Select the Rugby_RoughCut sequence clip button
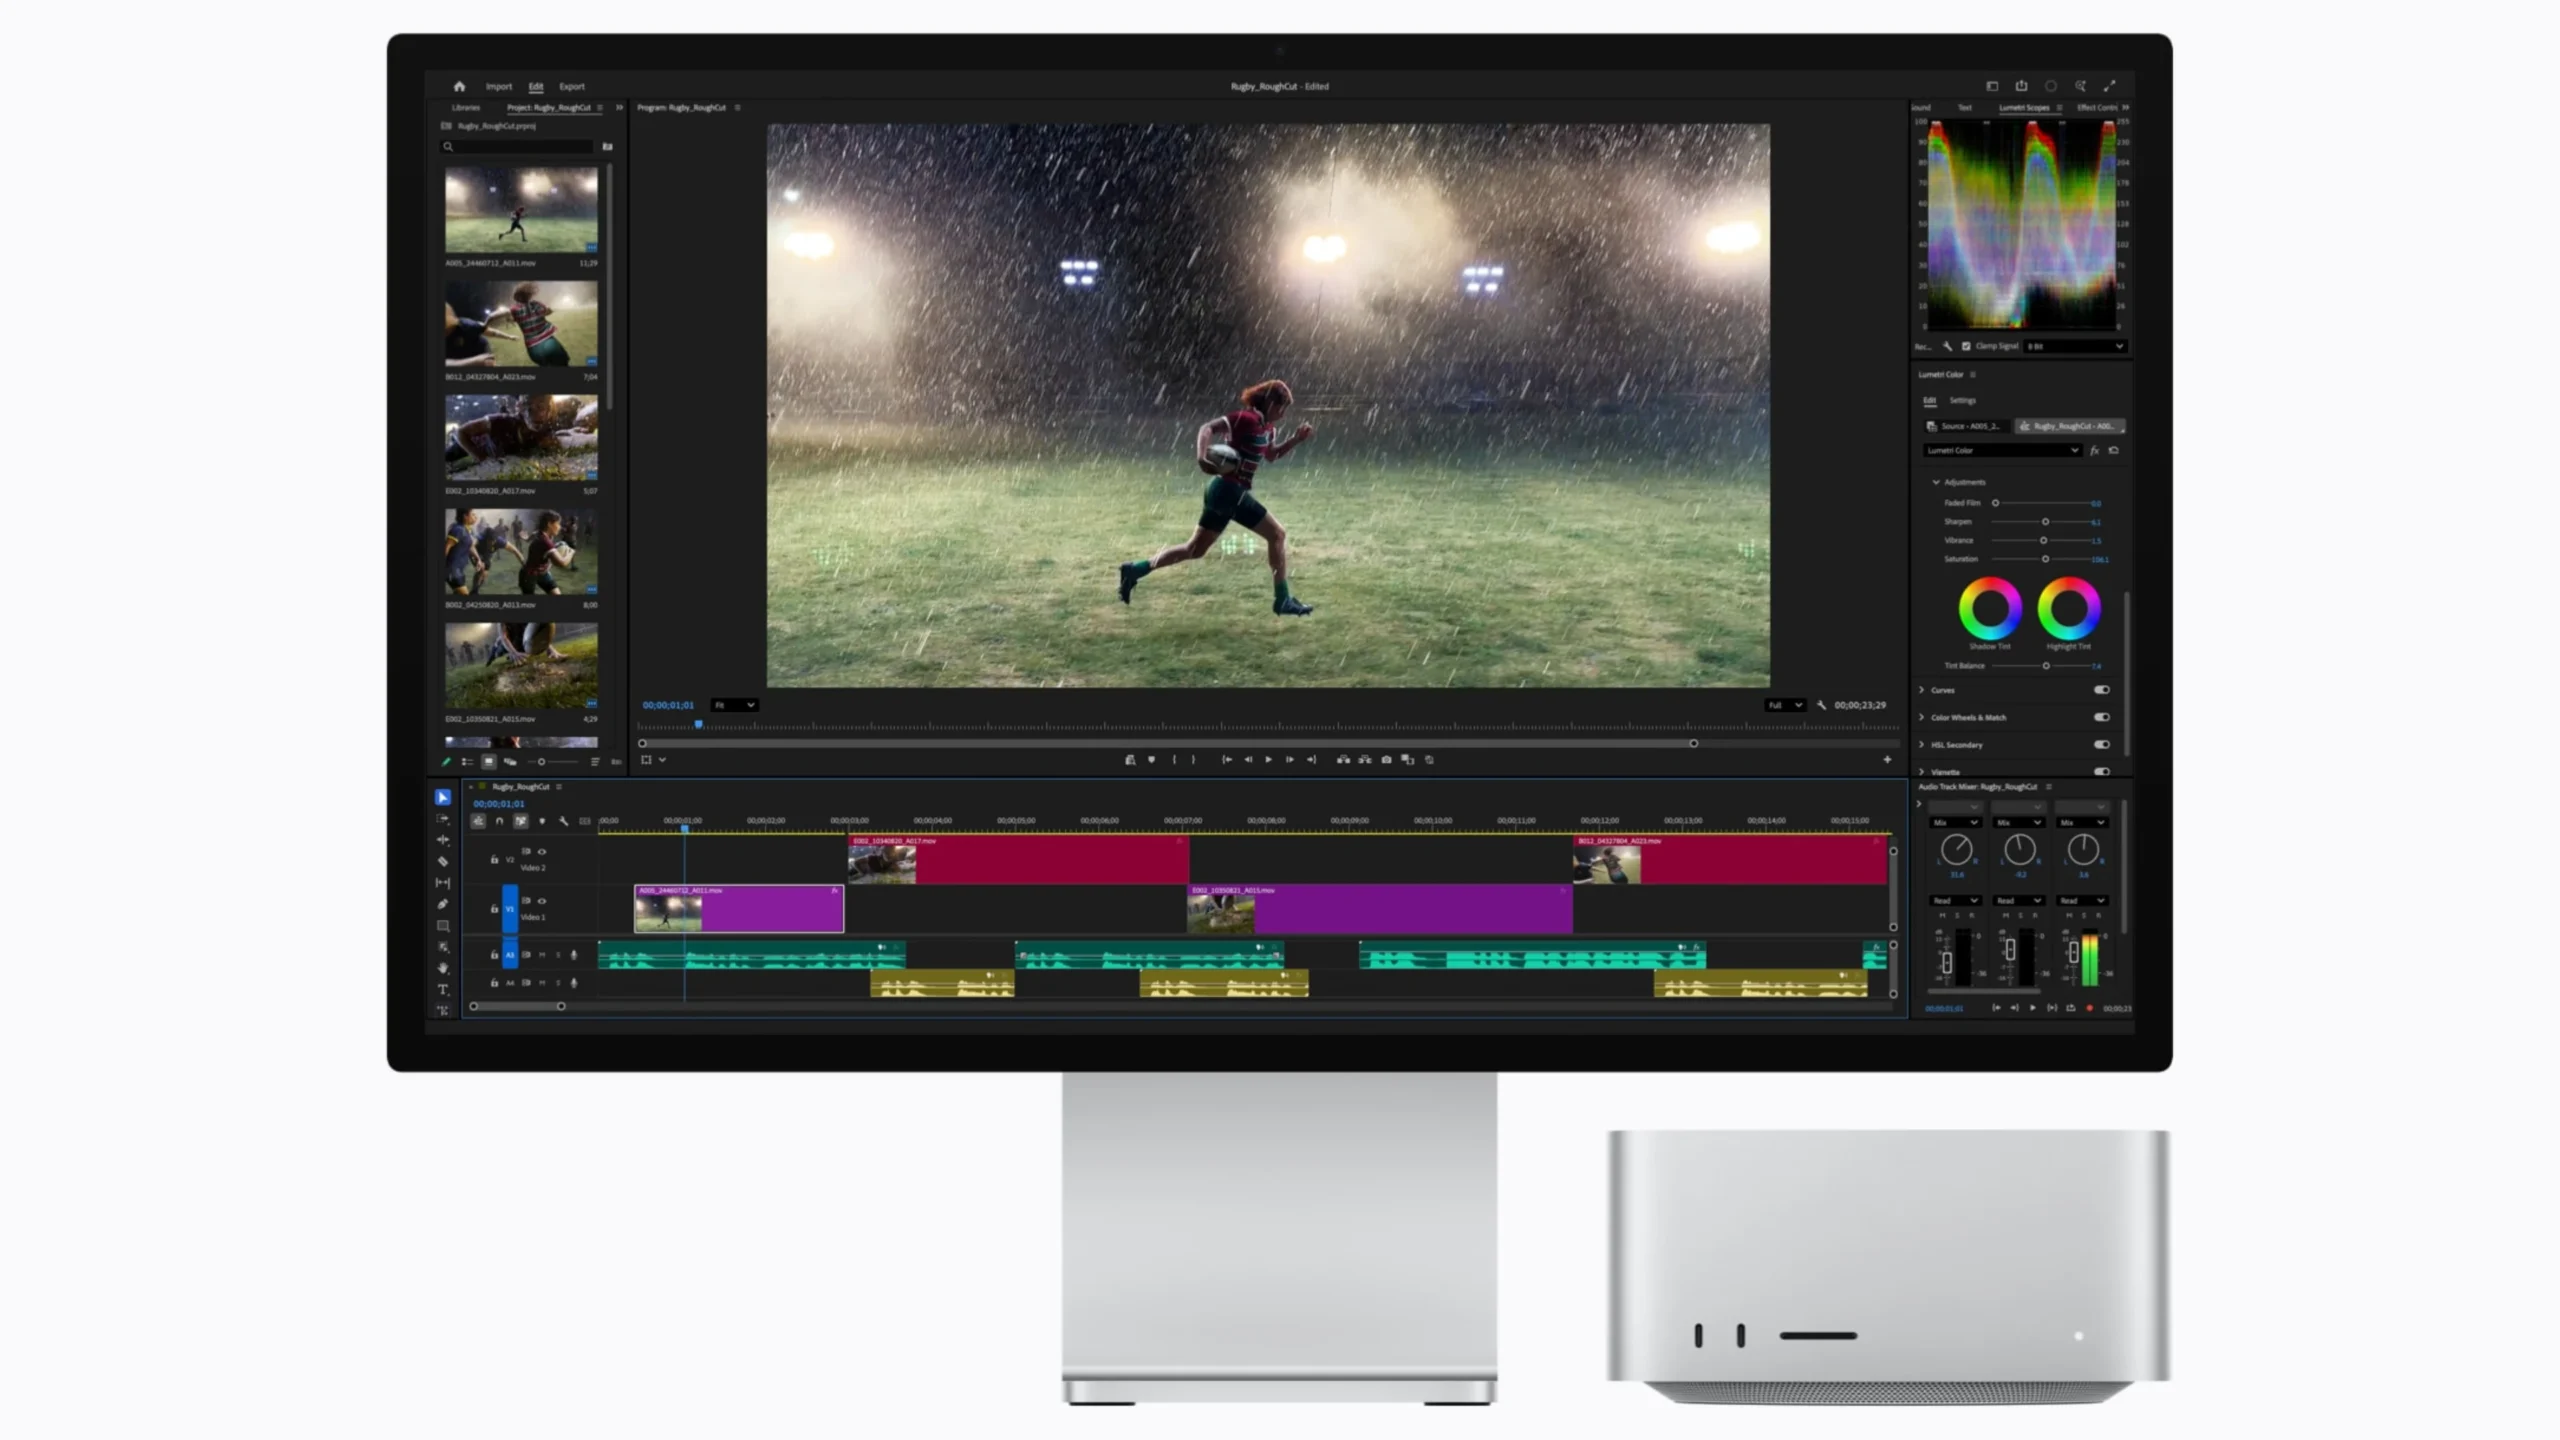The height and width of the screenshot is (1440, 2560). pos(2070,426)
